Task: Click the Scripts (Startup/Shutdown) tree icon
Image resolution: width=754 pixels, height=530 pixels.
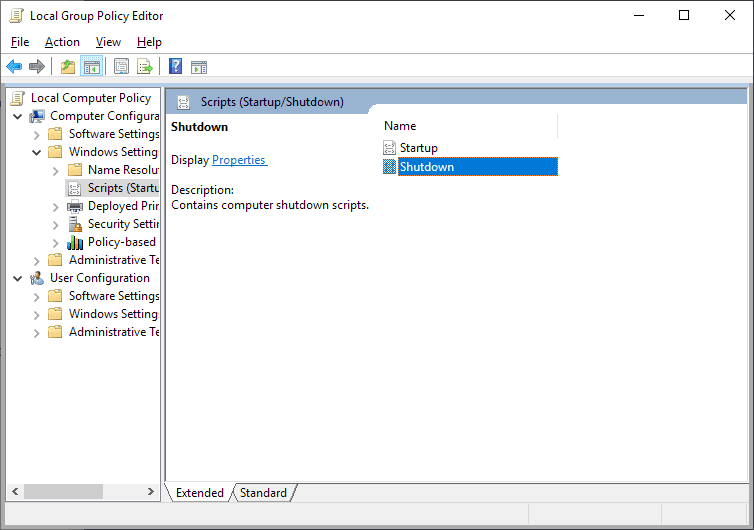Action: [74, 188]
